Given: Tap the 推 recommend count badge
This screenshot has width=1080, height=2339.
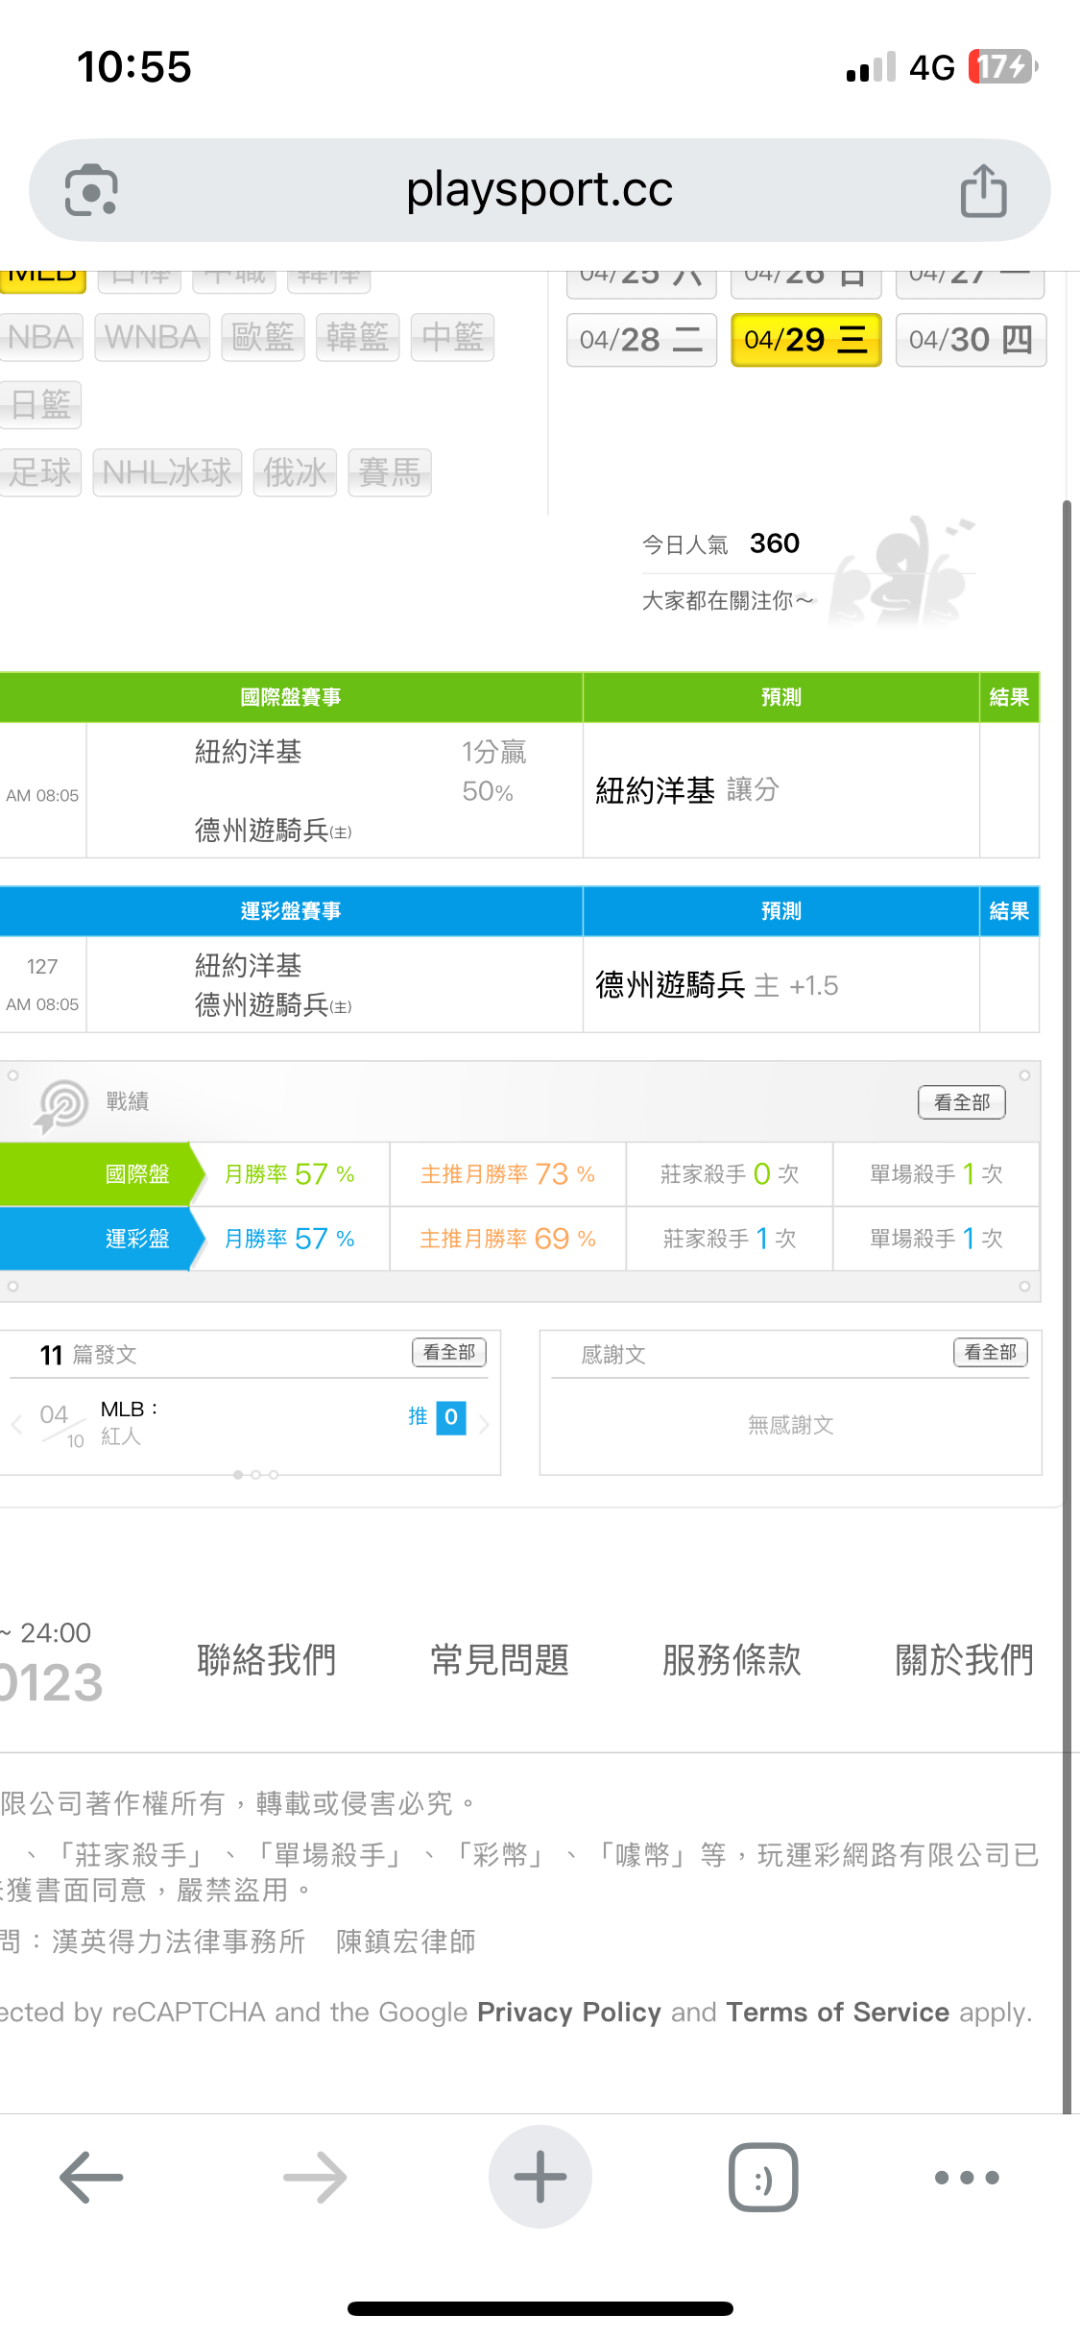Looking at the screenshot, I should click(x=450, y=1416).
